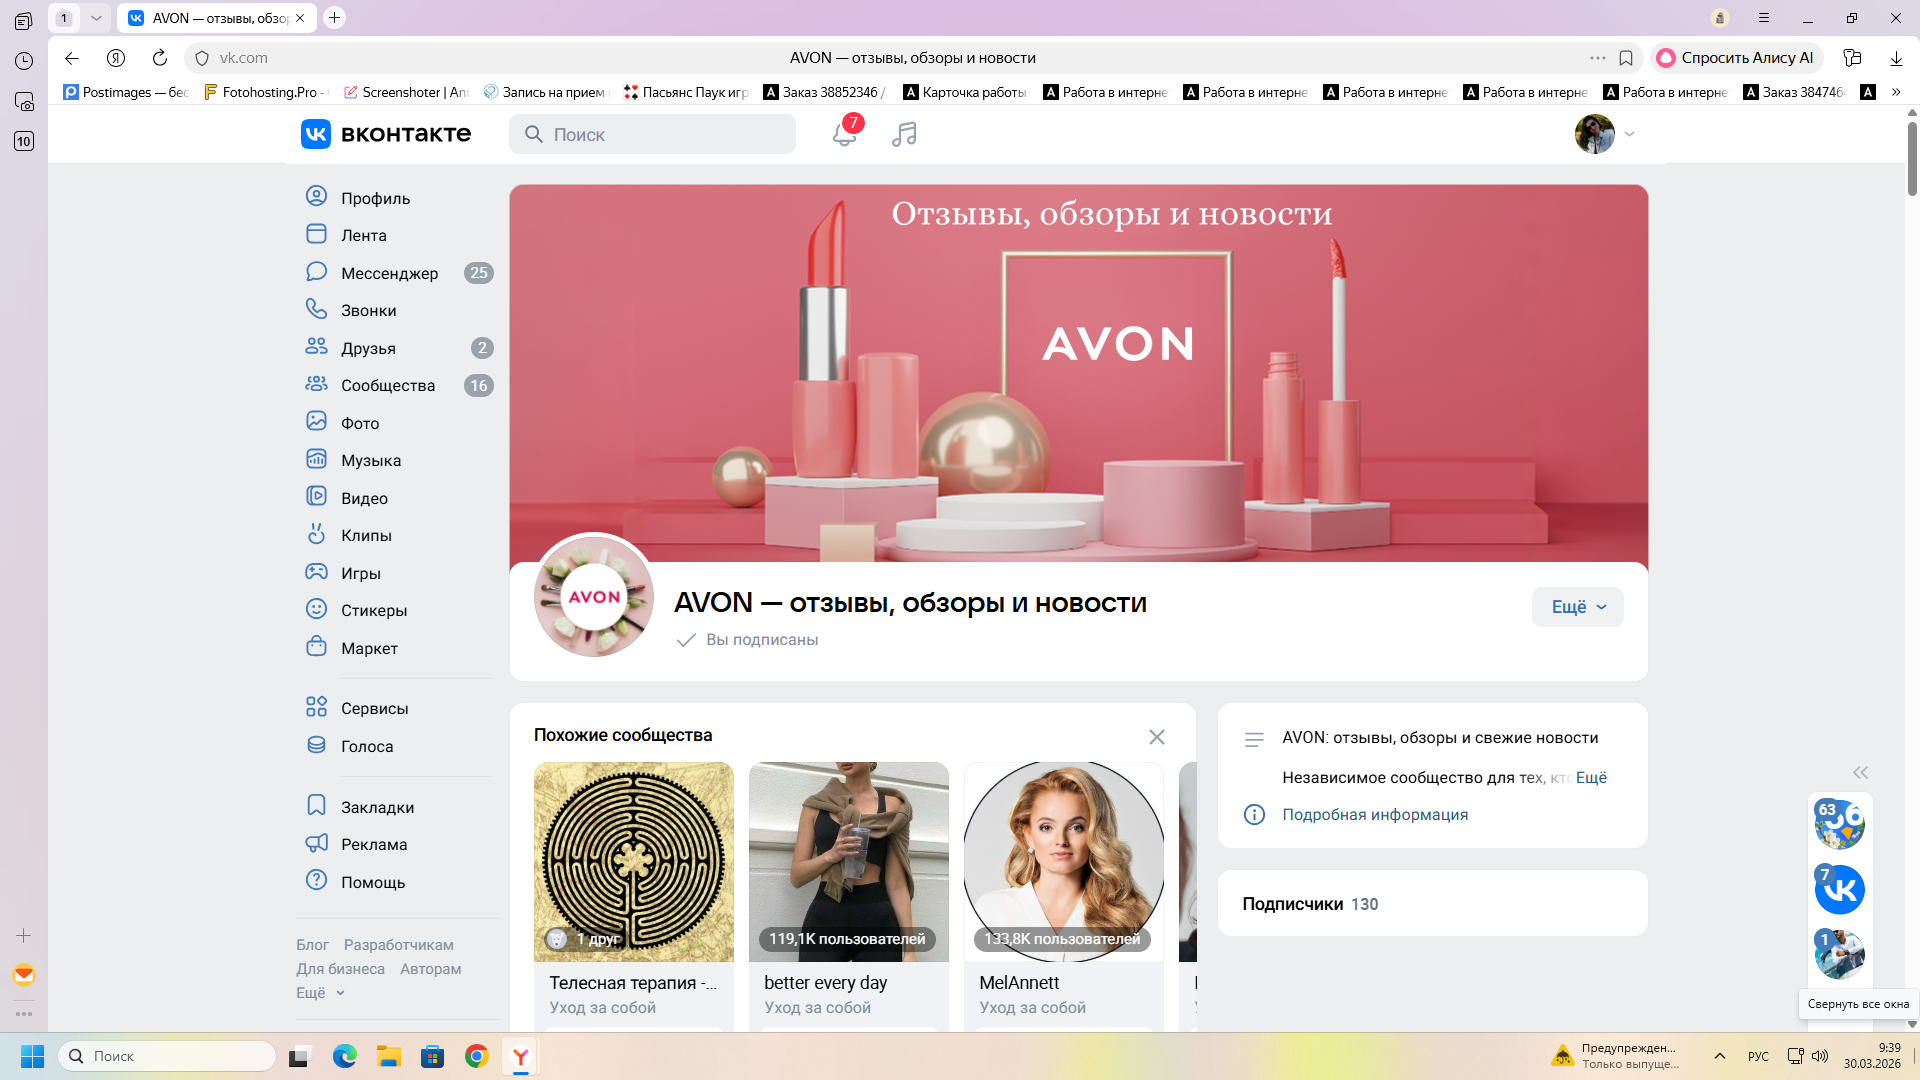Image resolution: width=1920 pixels, height=1080 pixels.
Task: Open Messenger in the left sidebar
Action: pyautogui.click(x=389, y=273)
